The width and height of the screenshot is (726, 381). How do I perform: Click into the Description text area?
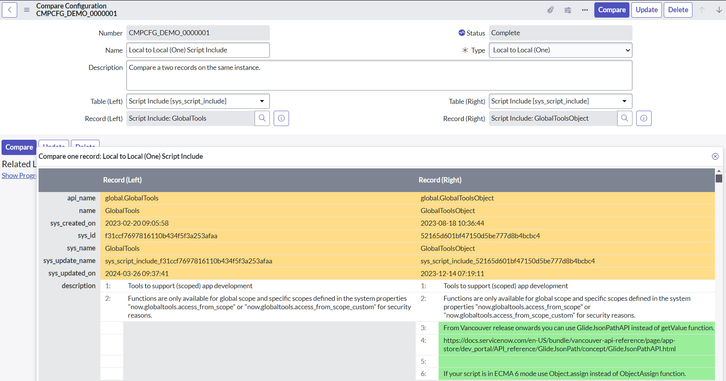point(379,75)
